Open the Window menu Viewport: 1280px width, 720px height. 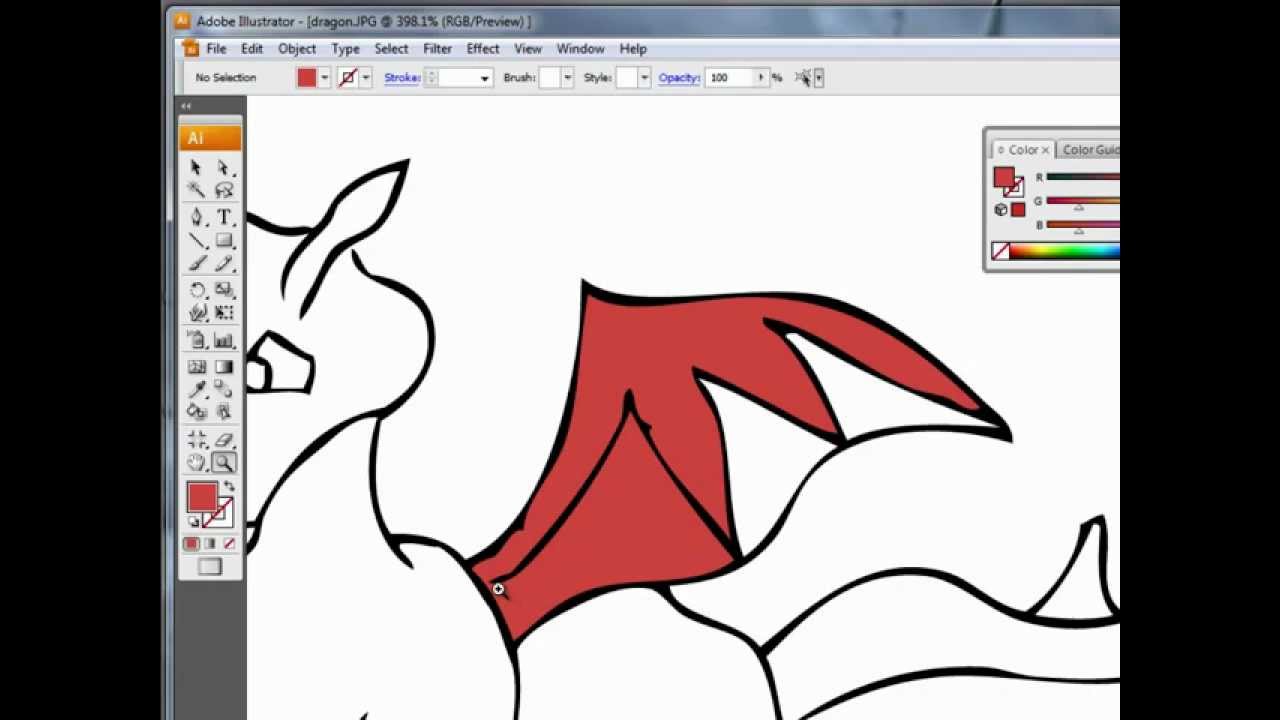point(580,48)
